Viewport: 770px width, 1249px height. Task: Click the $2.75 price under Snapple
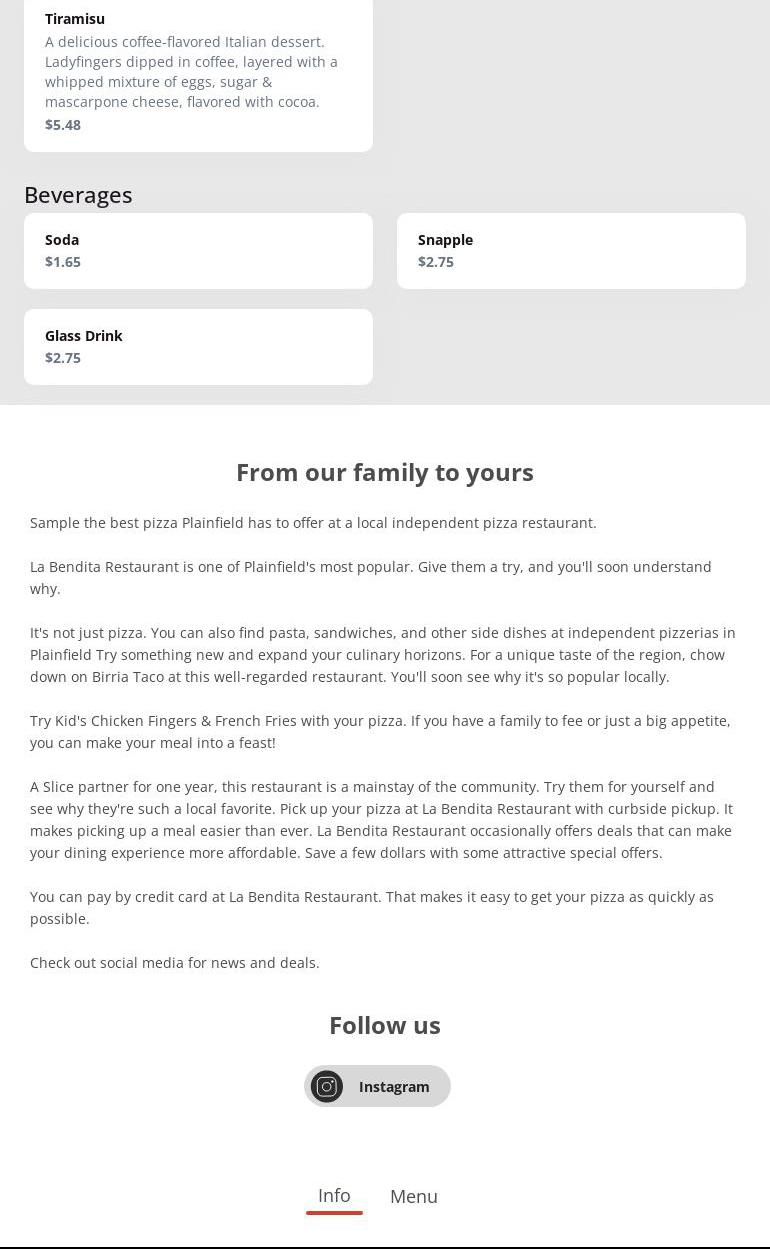[436, 262]
